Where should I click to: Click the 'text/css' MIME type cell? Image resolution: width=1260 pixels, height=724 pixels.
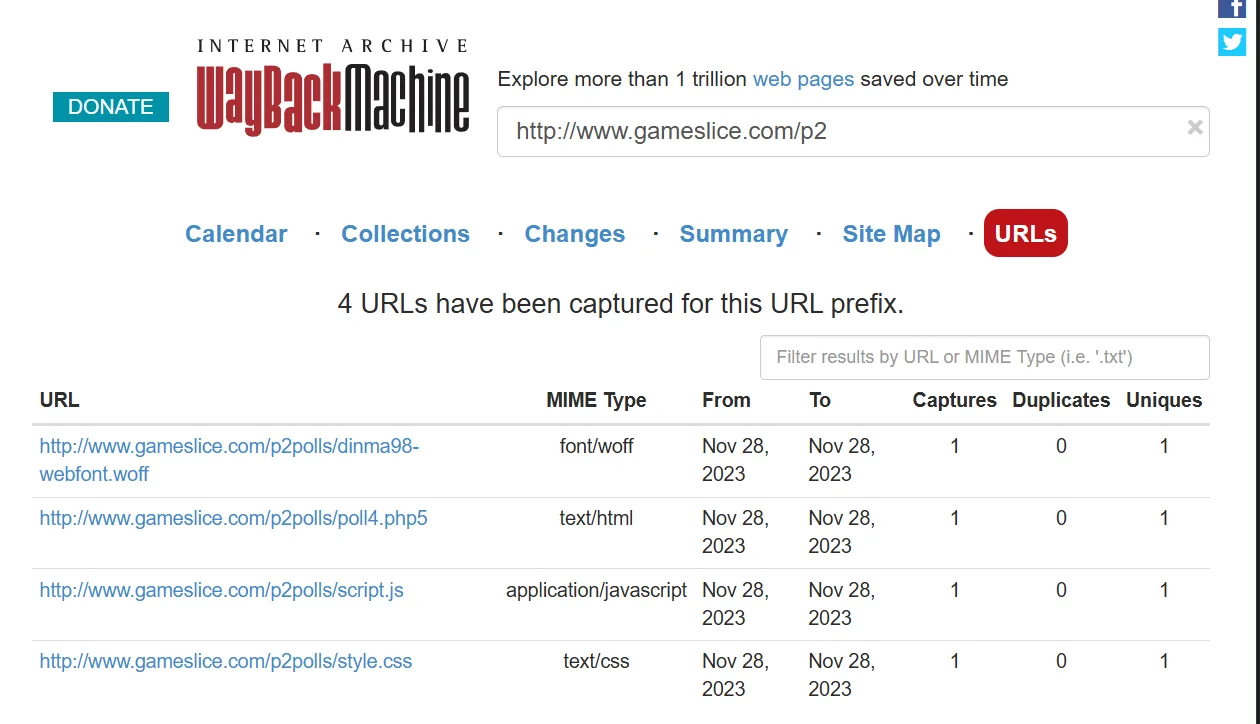pyautogui.click(x=596, y=661)
